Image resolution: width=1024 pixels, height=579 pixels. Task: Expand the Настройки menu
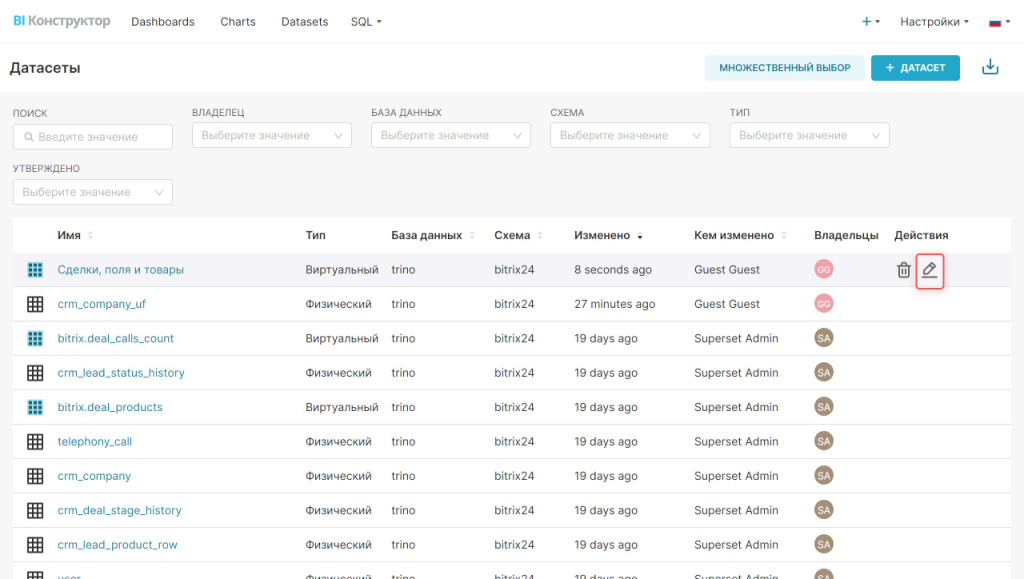(934, 22)
